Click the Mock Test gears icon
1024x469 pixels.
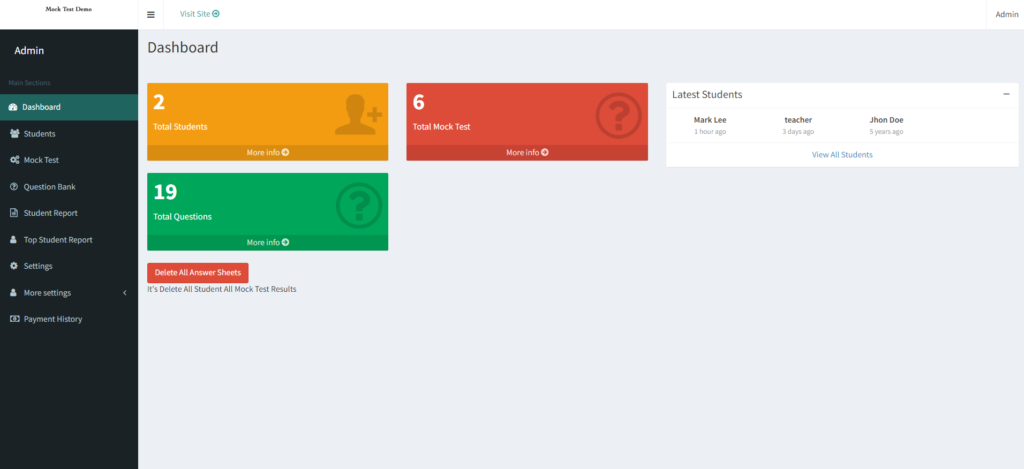point(13,160)
